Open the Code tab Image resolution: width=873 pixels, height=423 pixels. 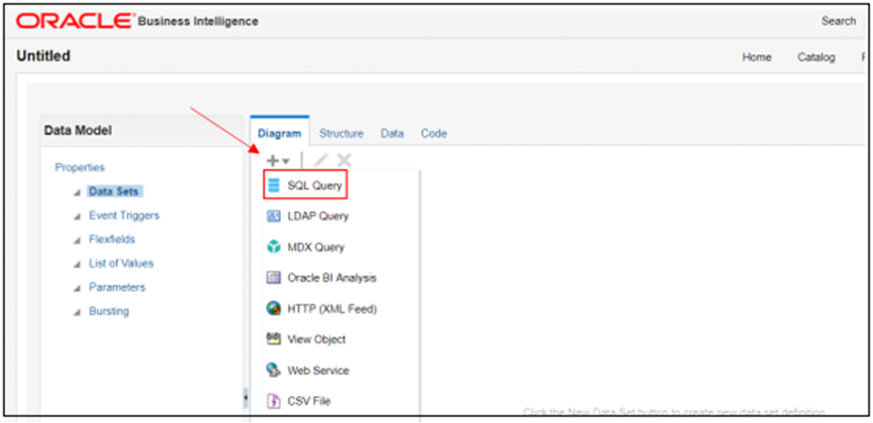click(x=434, y=134)
